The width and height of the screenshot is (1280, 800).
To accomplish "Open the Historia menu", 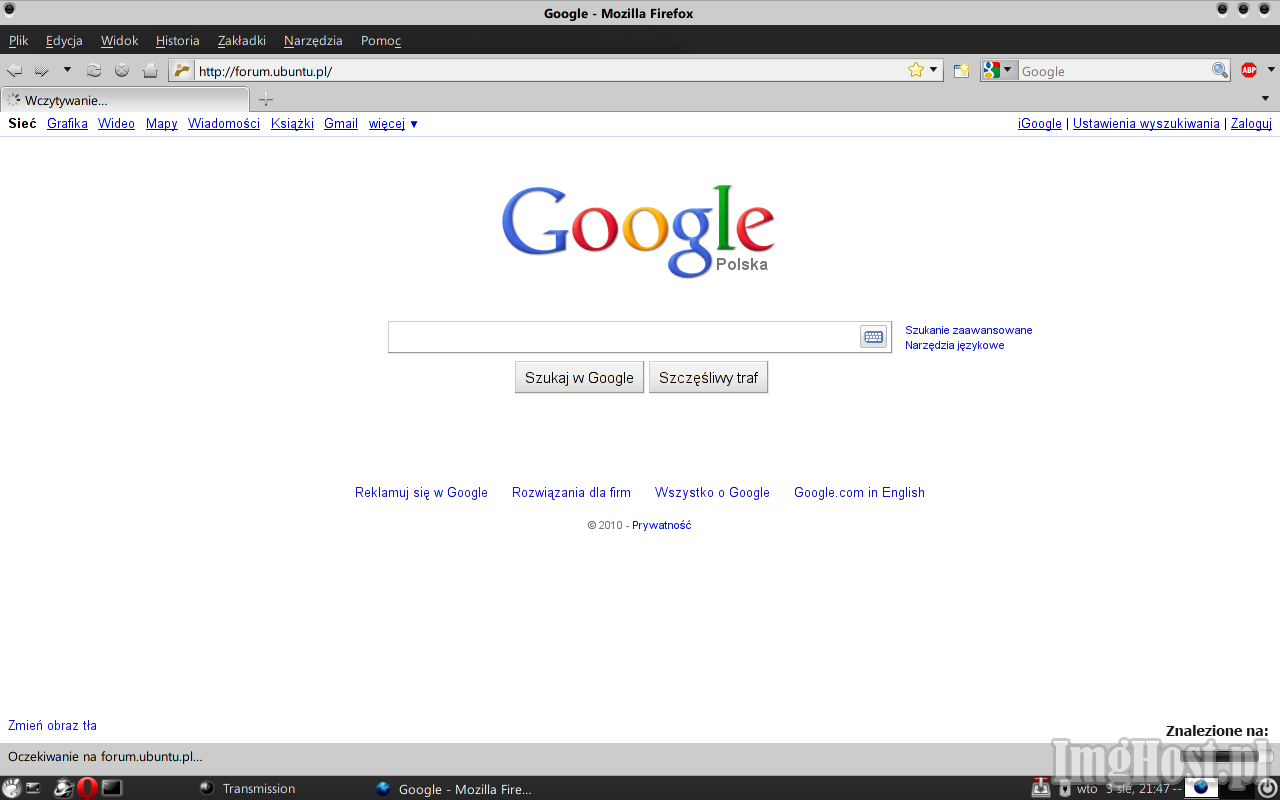I will [178, 41].
